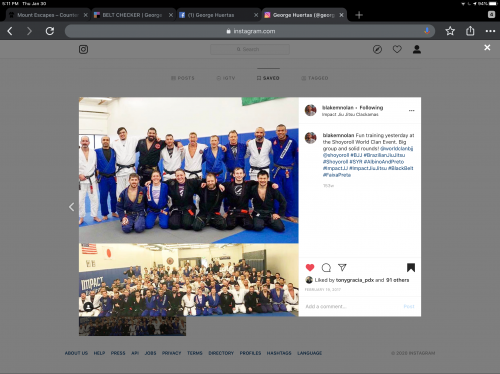The image size is (500, 374).
Task: Open tagged people icon on photo
Action: point(88,307)
